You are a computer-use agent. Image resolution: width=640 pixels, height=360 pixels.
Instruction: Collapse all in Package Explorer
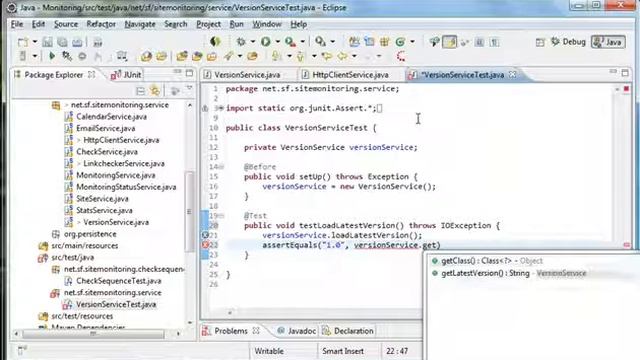click(x=140, y=91)
